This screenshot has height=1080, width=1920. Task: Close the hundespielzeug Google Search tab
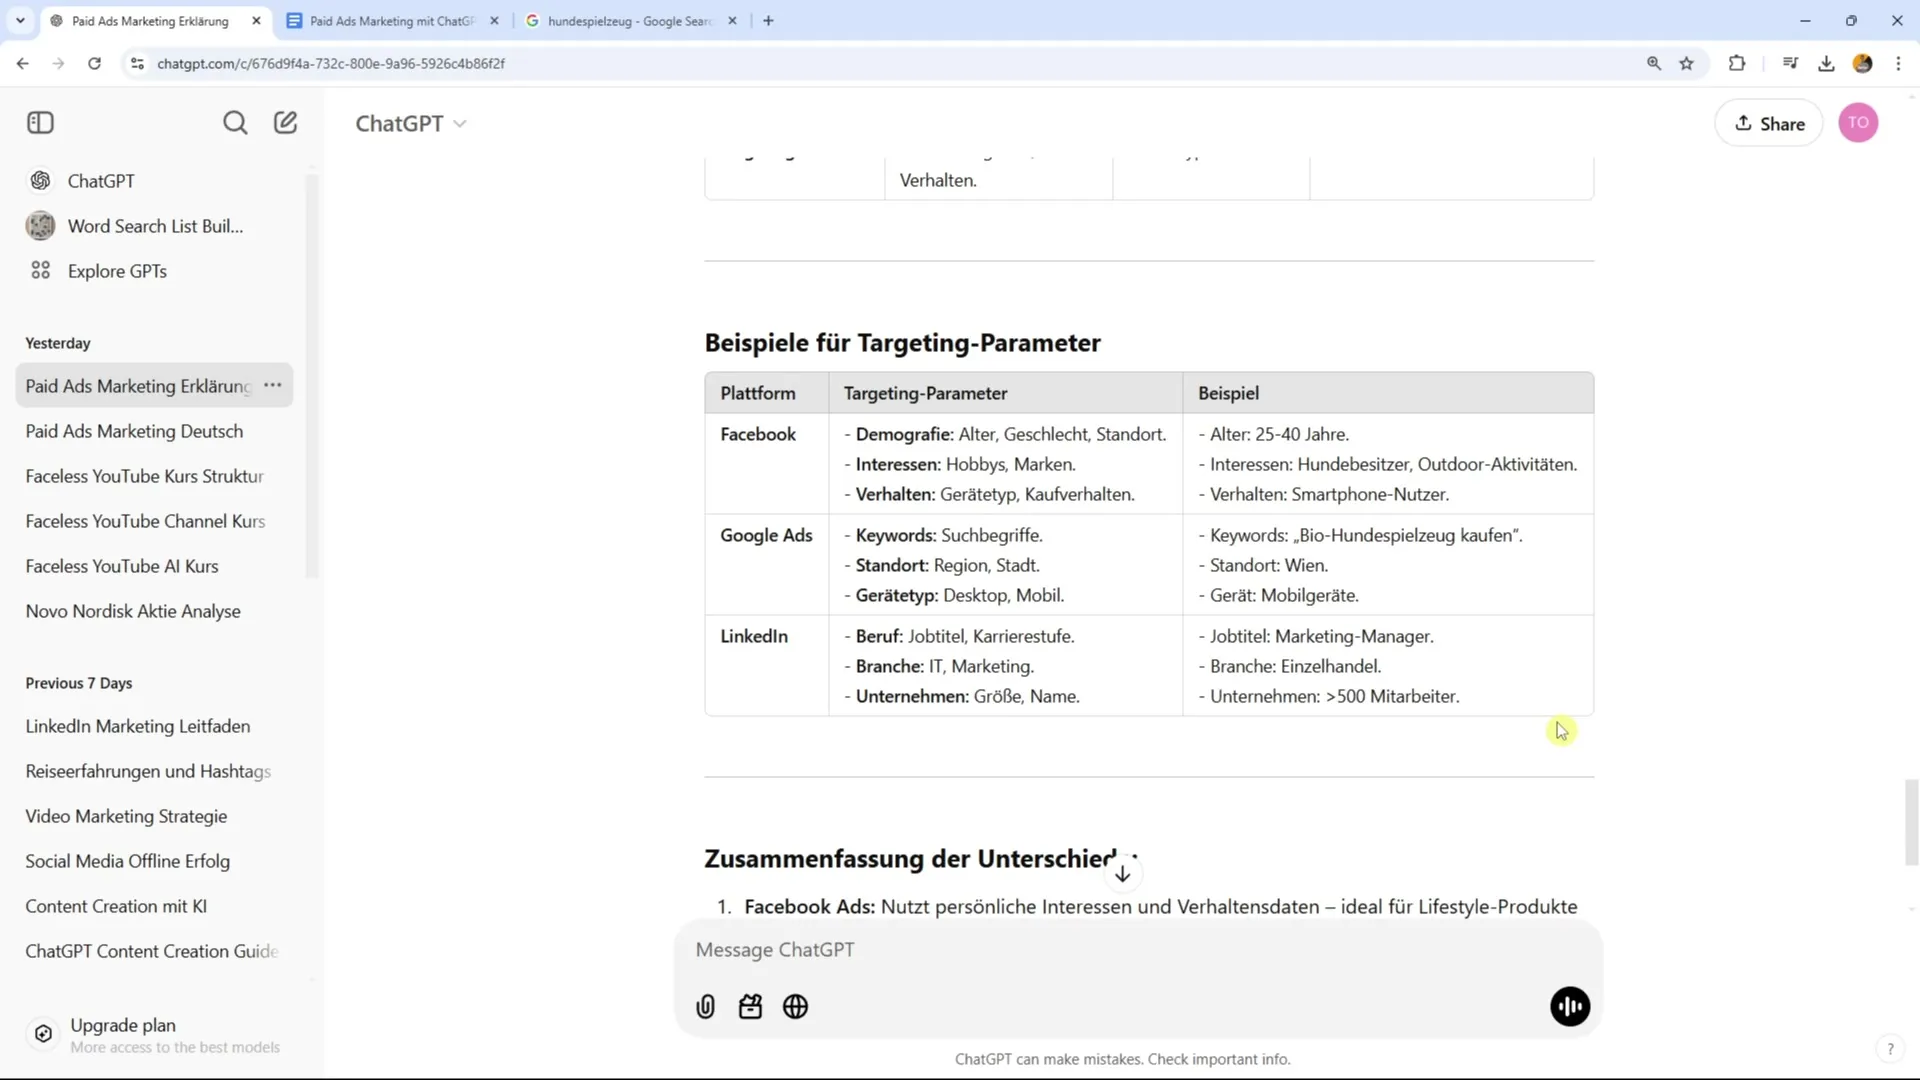coord(732,20)
